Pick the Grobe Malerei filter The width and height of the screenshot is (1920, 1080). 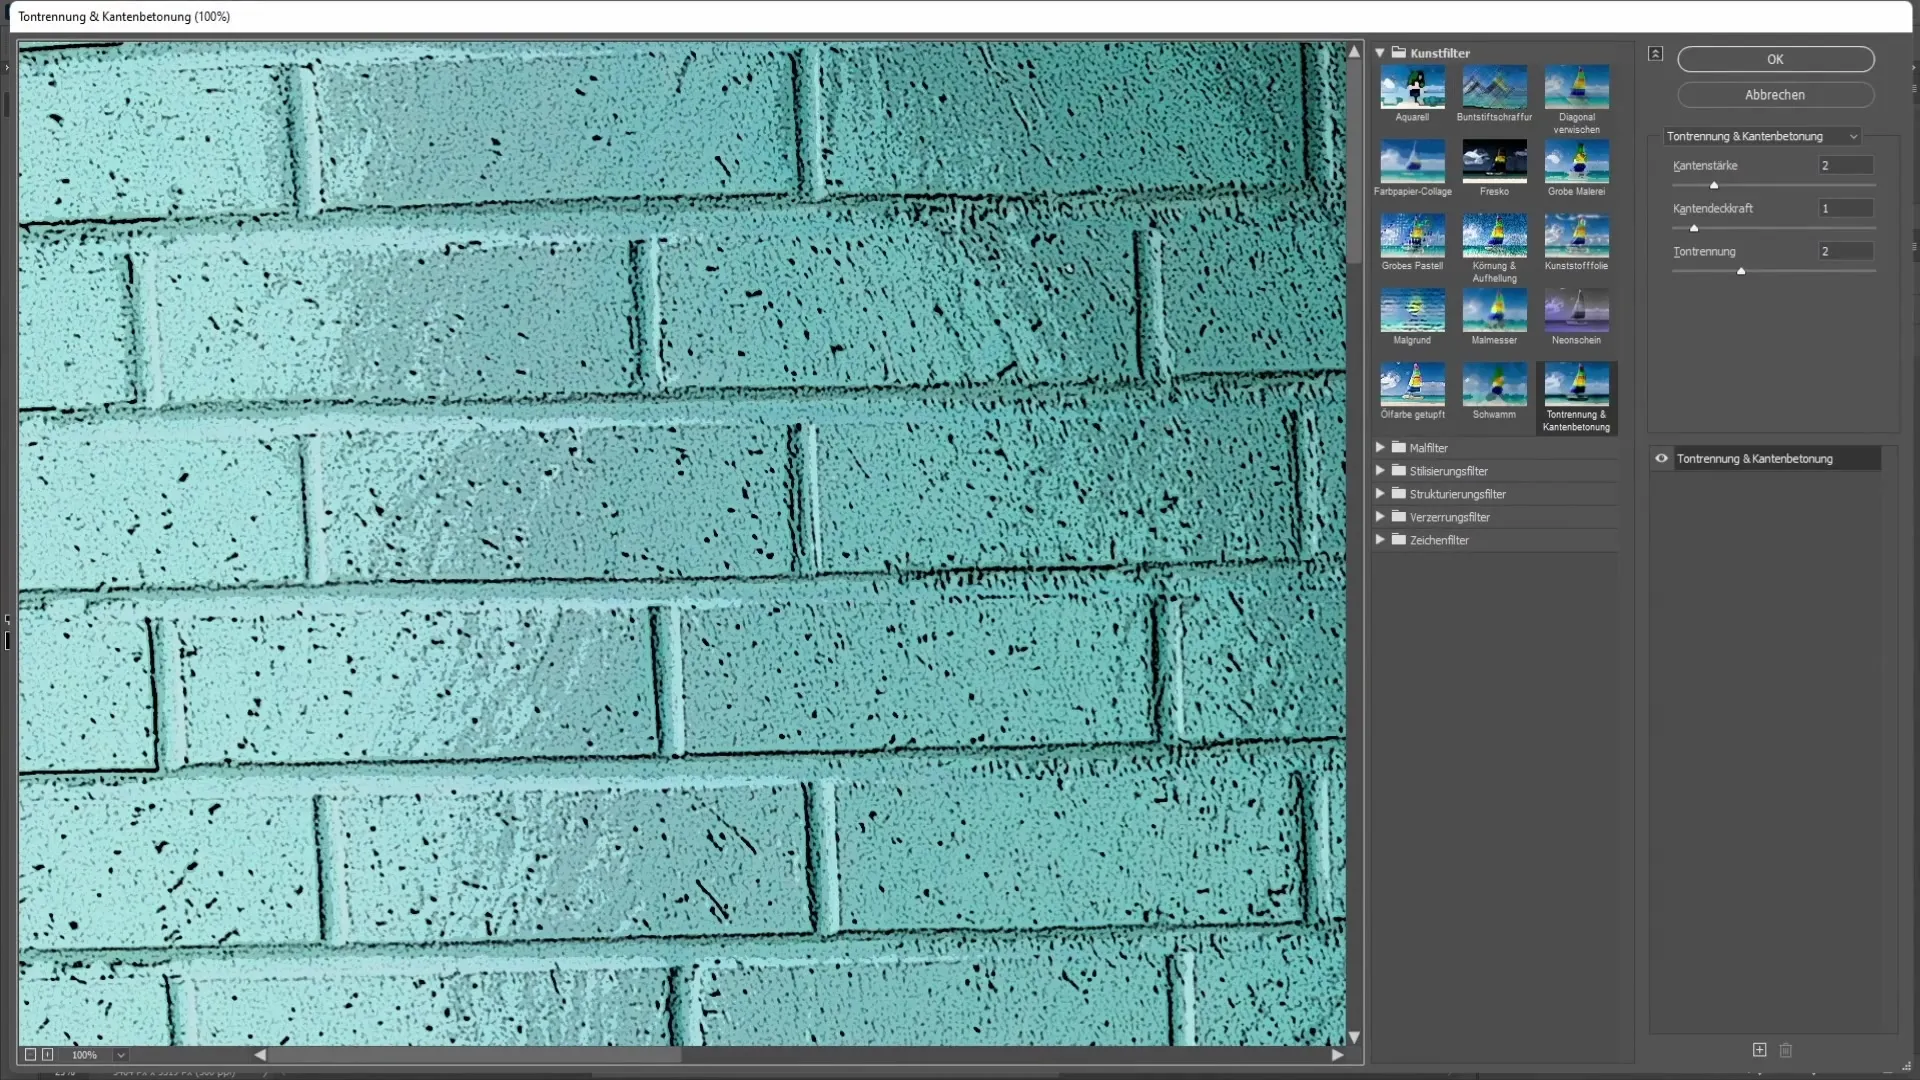point(1576,162)
